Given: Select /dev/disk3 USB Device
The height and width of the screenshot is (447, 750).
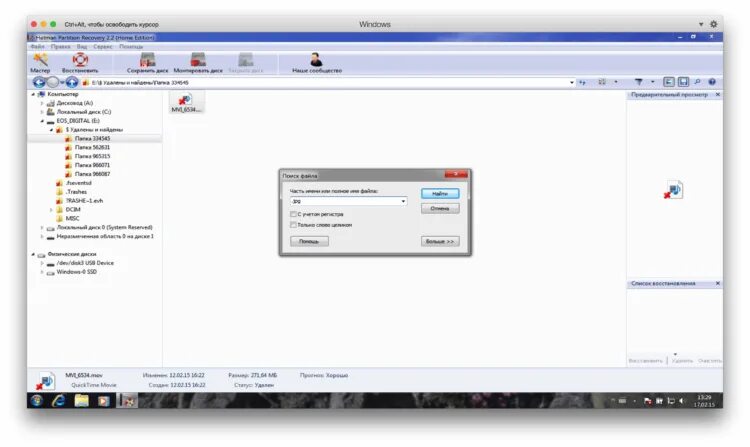Looking at the screenshot, I should (85, 263).
